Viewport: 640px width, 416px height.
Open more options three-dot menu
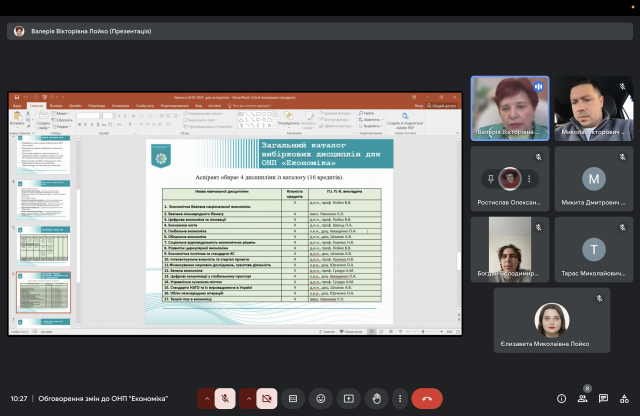click(x=400, y=398)
